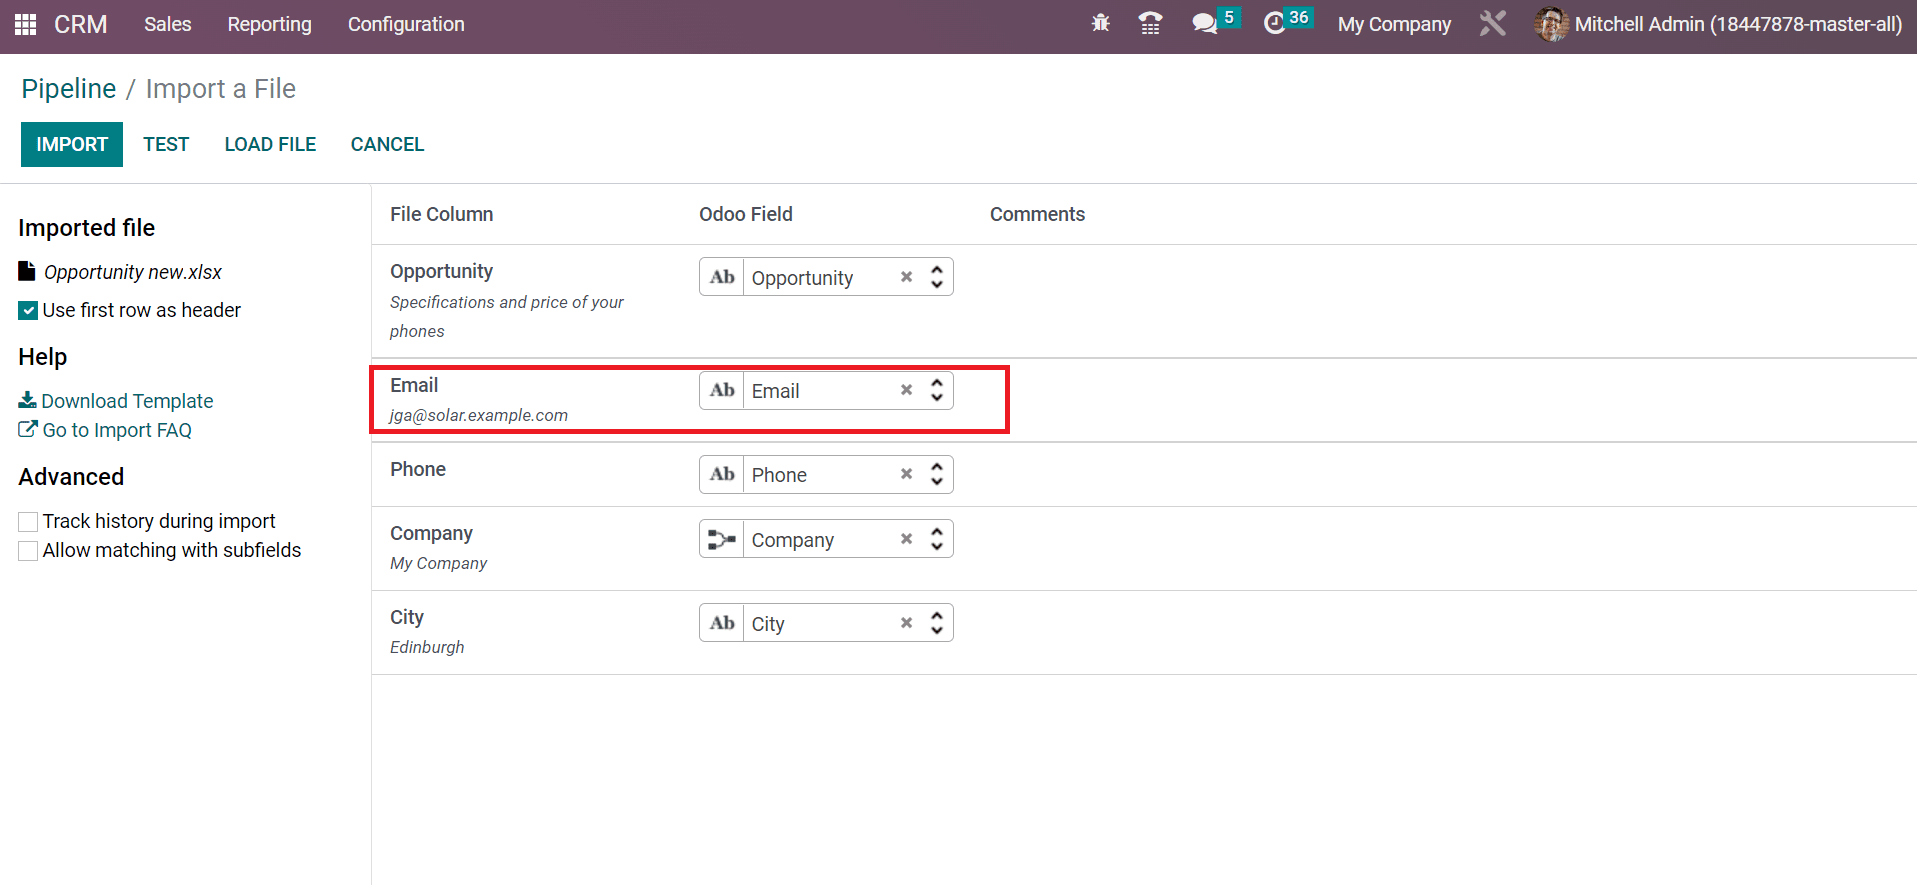The width and height of the screenshot is (1917, 885).
Task: Open activities clock icon
Action: pos(1274,23)
